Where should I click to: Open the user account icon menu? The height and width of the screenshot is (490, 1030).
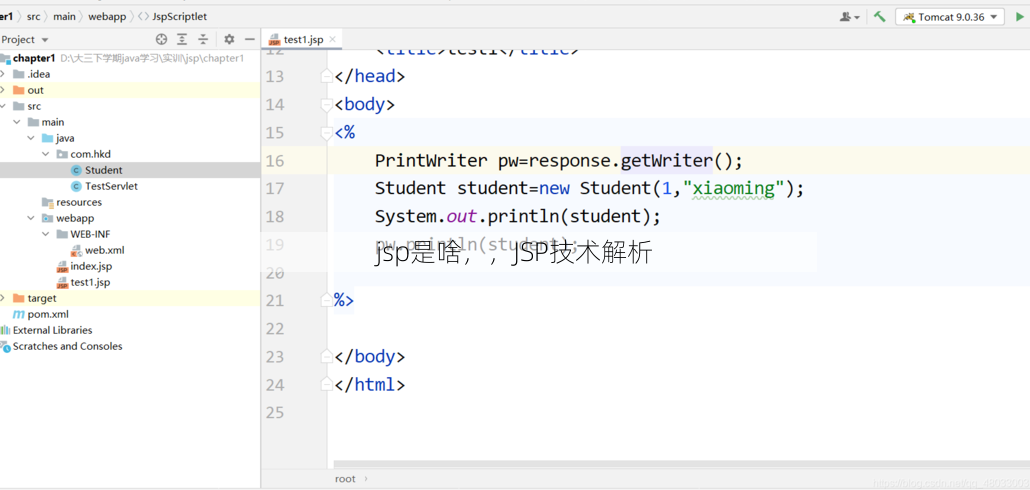[x=849, y=17]
